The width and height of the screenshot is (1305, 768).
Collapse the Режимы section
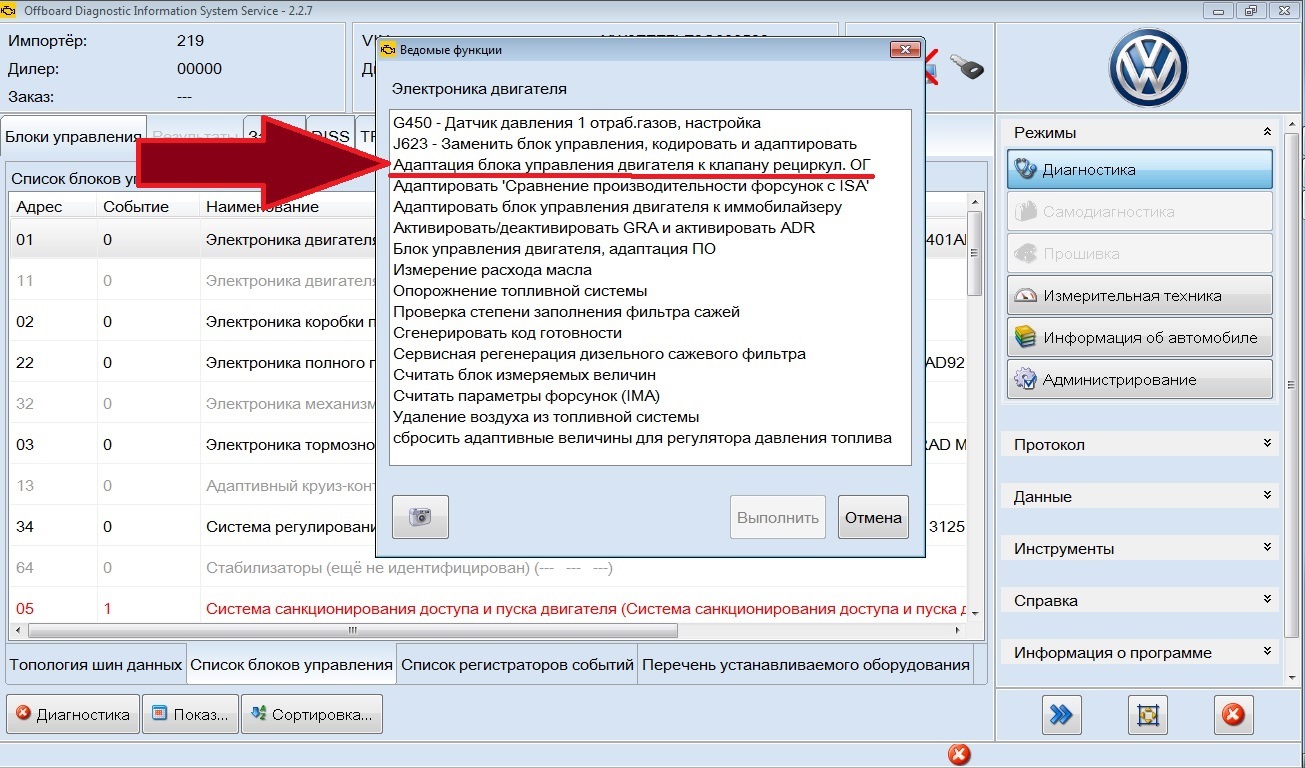point(1267,132)
